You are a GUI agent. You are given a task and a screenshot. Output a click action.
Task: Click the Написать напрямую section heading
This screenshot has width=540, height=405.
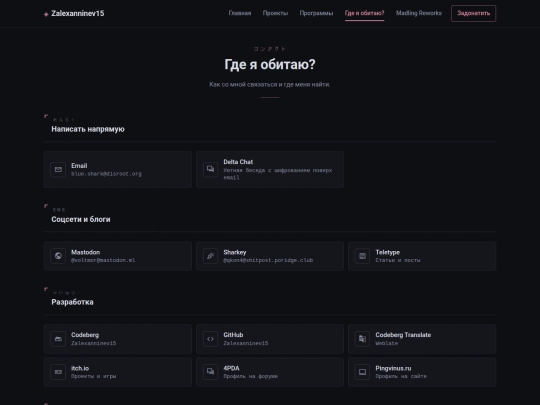click(88, 129)
